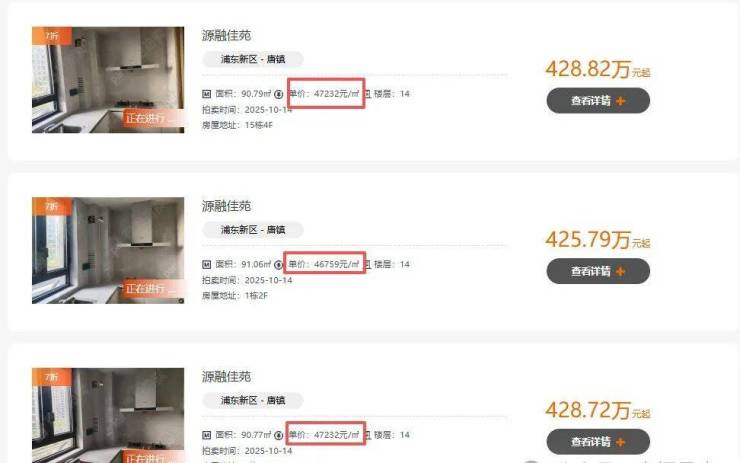The width and height of the screenshot is (740, 463).
Task: Select the 浦东新区 - 唐镇 tag in the first listing
Action: coord(253,59)
